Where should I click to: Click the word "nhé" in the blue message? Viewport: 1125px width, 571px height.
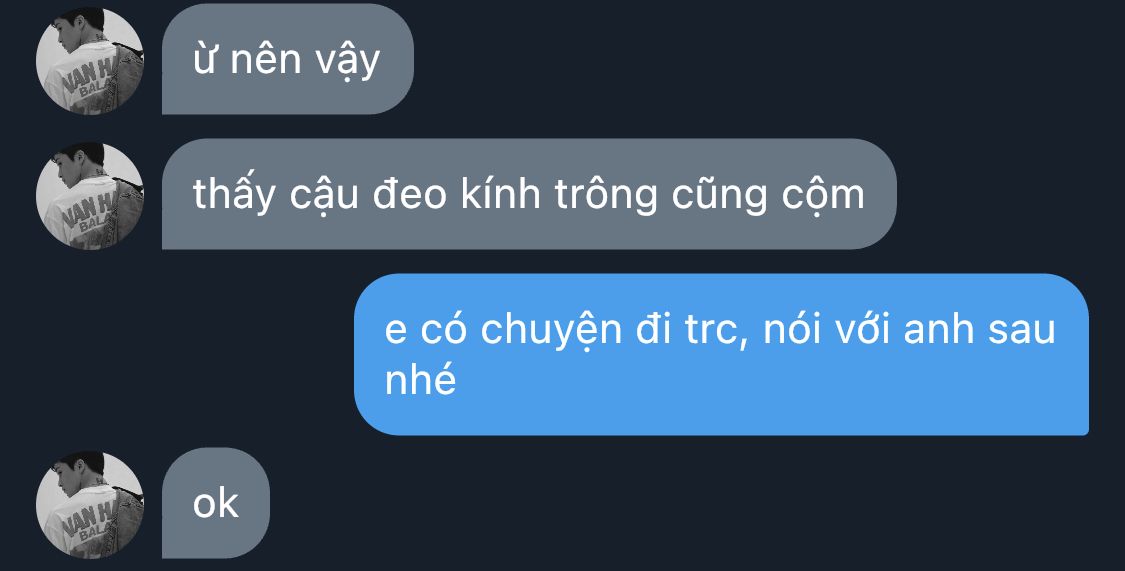[420, 378]
